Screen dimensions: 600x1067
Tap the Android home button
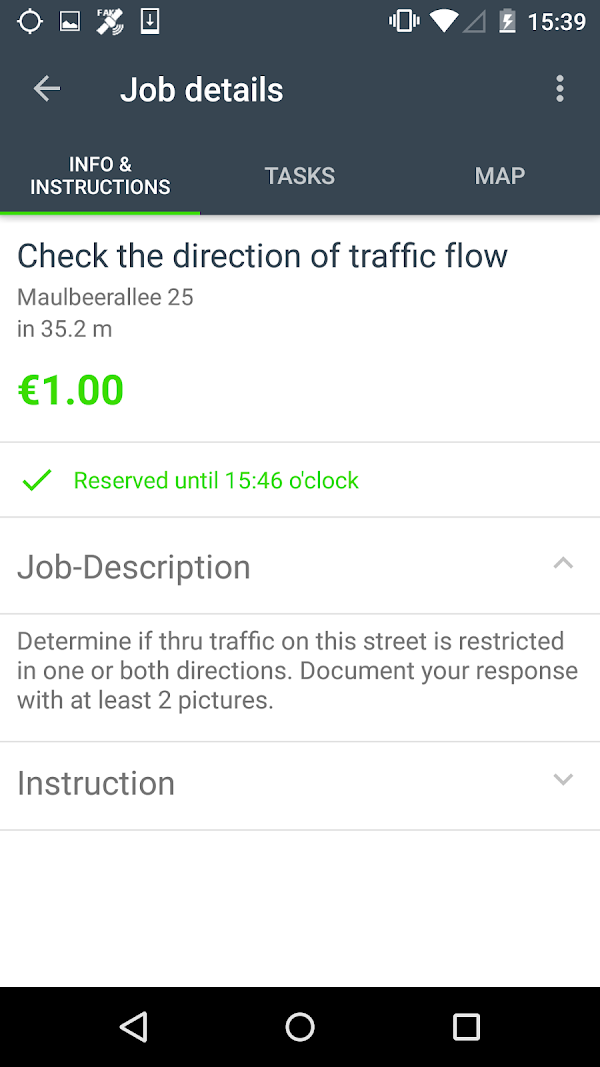pos(300,1027)
